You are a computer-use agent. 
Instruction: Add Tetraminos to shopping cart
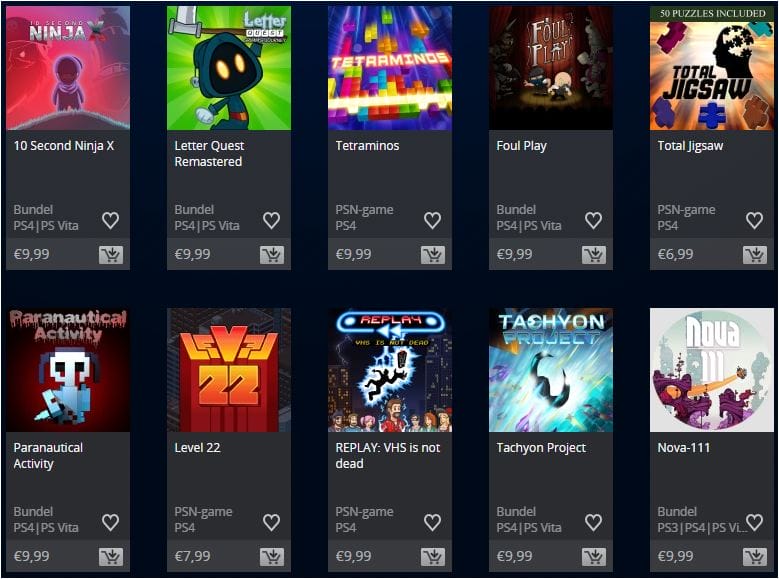pyautogui.click(x=433, y=255)
